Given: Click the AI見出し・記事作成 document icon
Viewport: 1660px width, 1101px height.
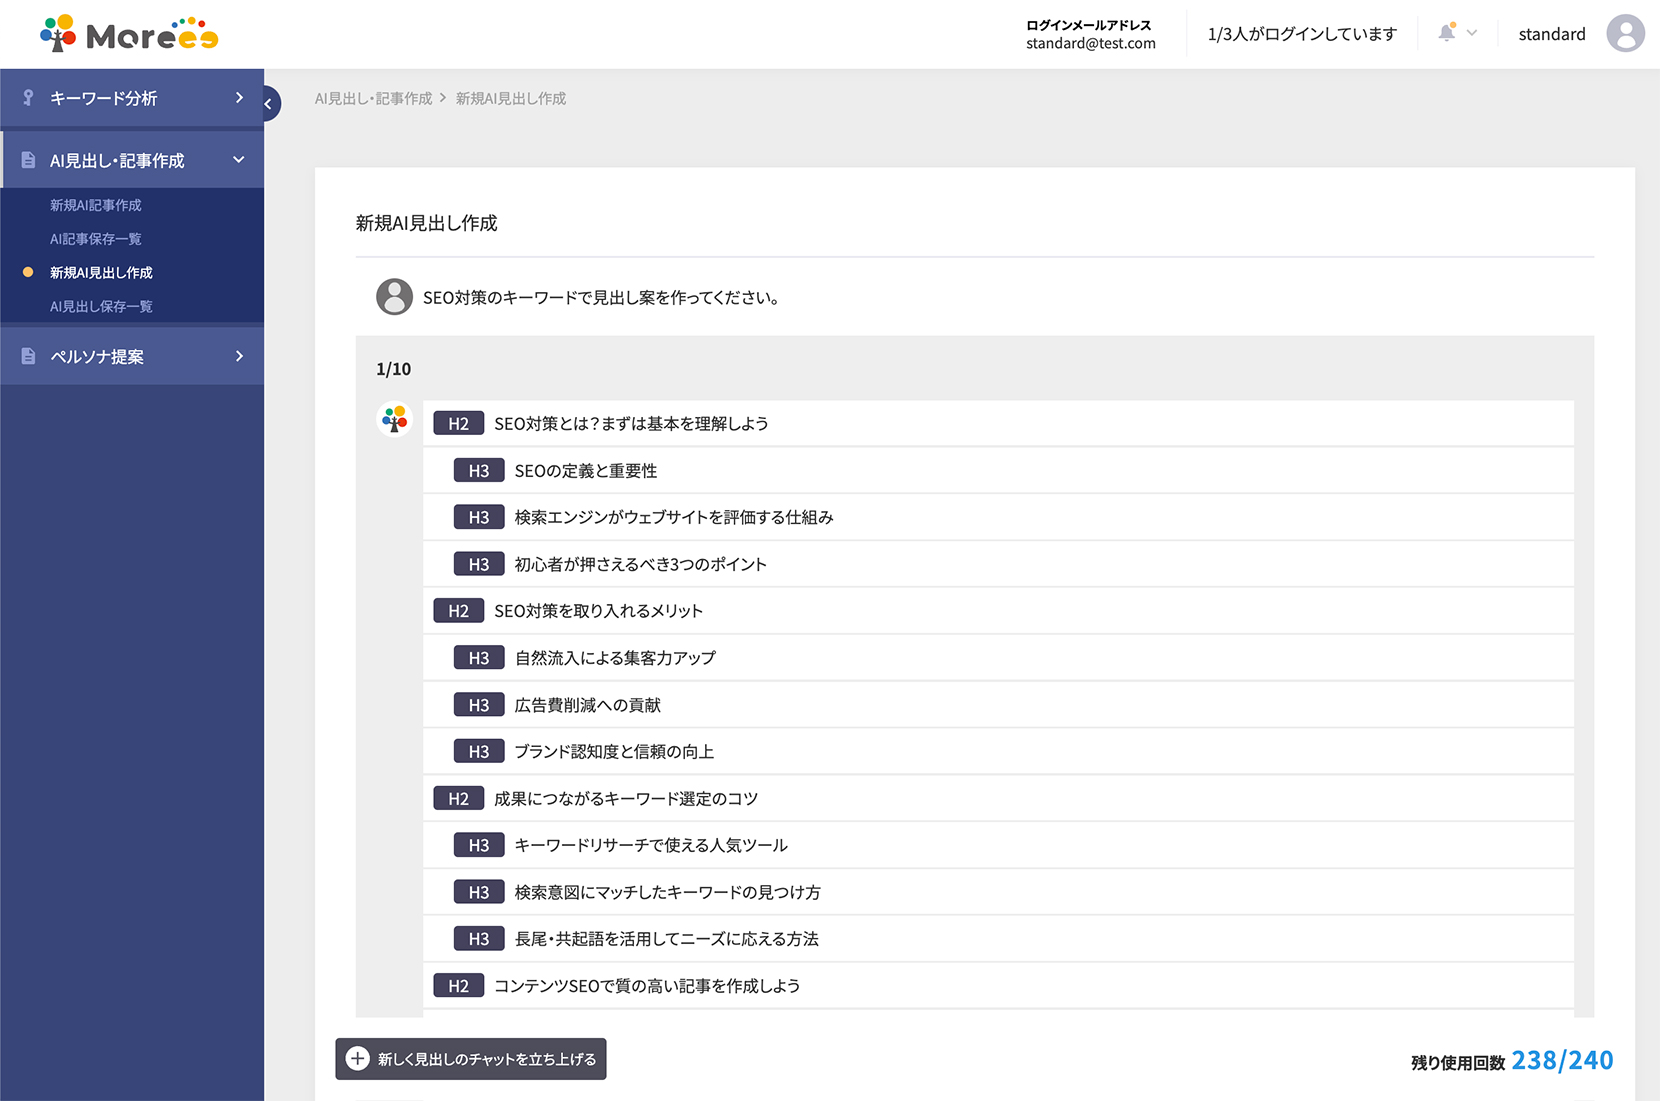Looking at the screenshot, I should tap(28, 160).
